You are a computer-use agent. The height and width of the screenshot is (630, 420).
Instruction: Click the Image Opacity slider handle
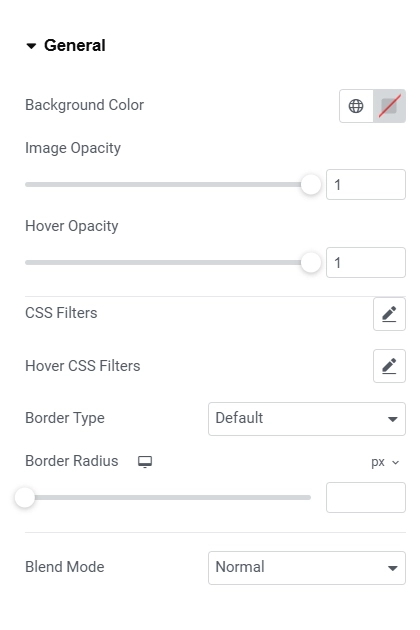311,184
